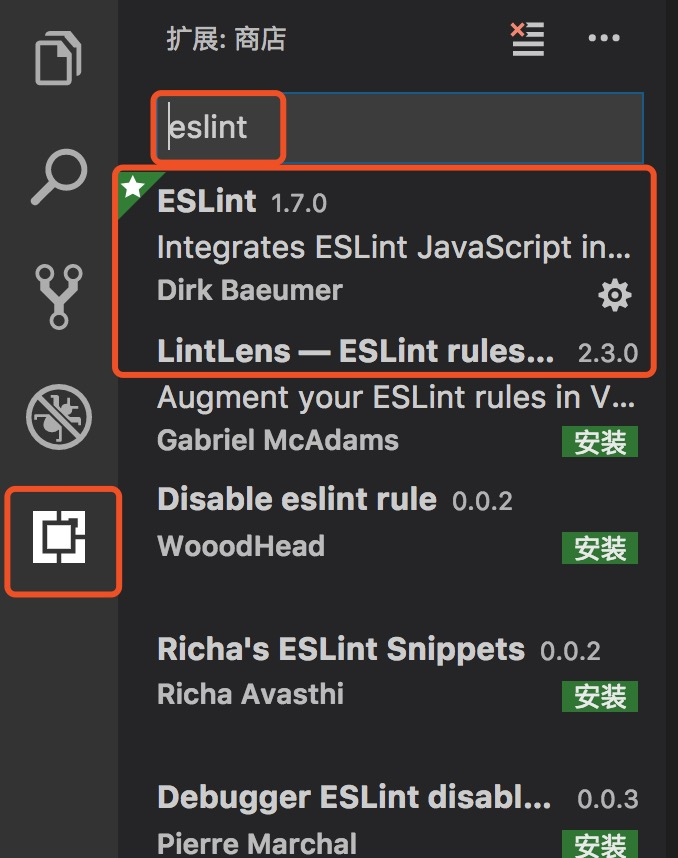Click the eslint search input field
This screenshot has width=678, height=858.
(x=400, y=128)
